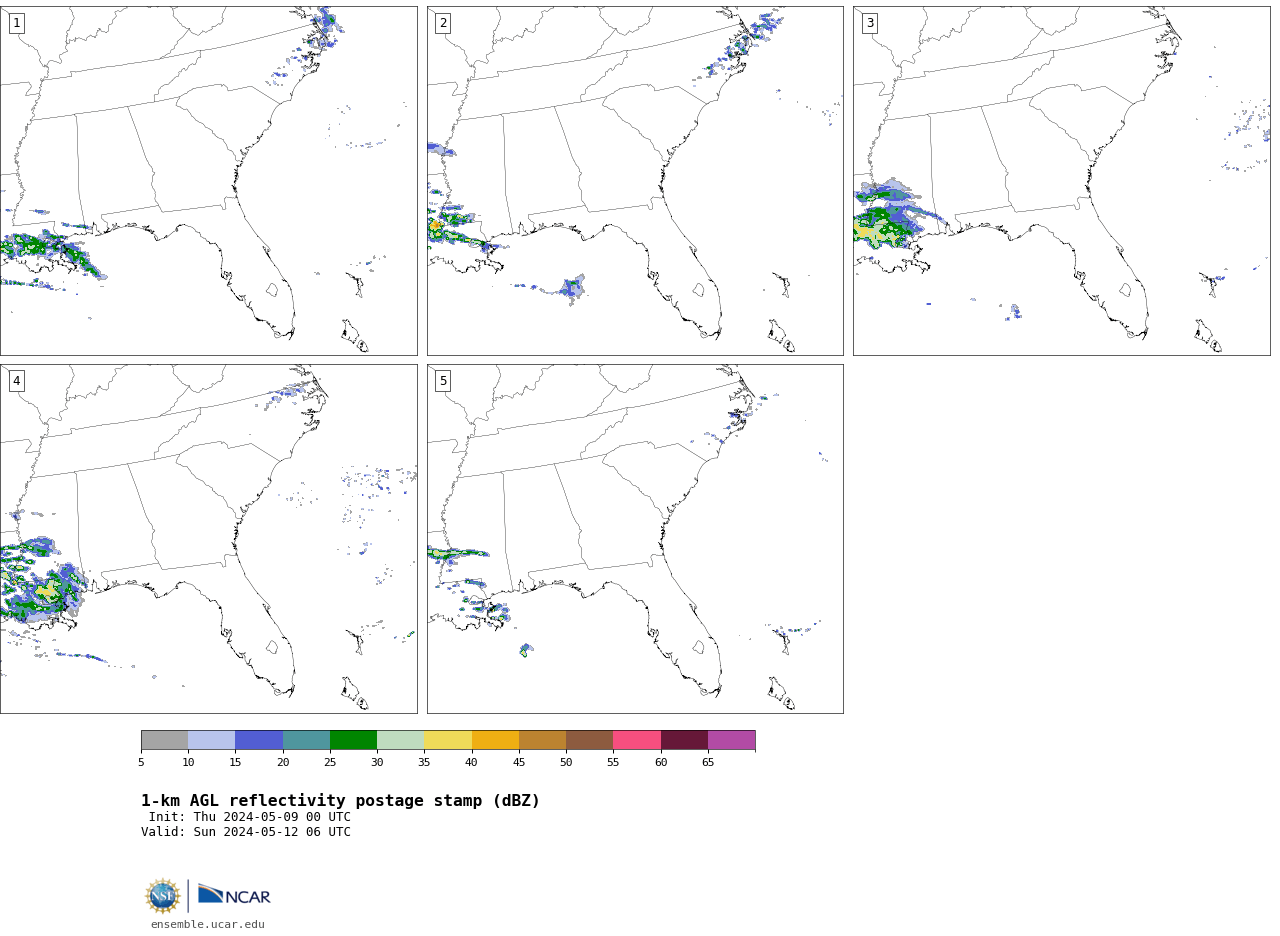Screen dimensions: 1280x936
Task: Click the ensemble.ucar.edu text
Action: [208, 924]
